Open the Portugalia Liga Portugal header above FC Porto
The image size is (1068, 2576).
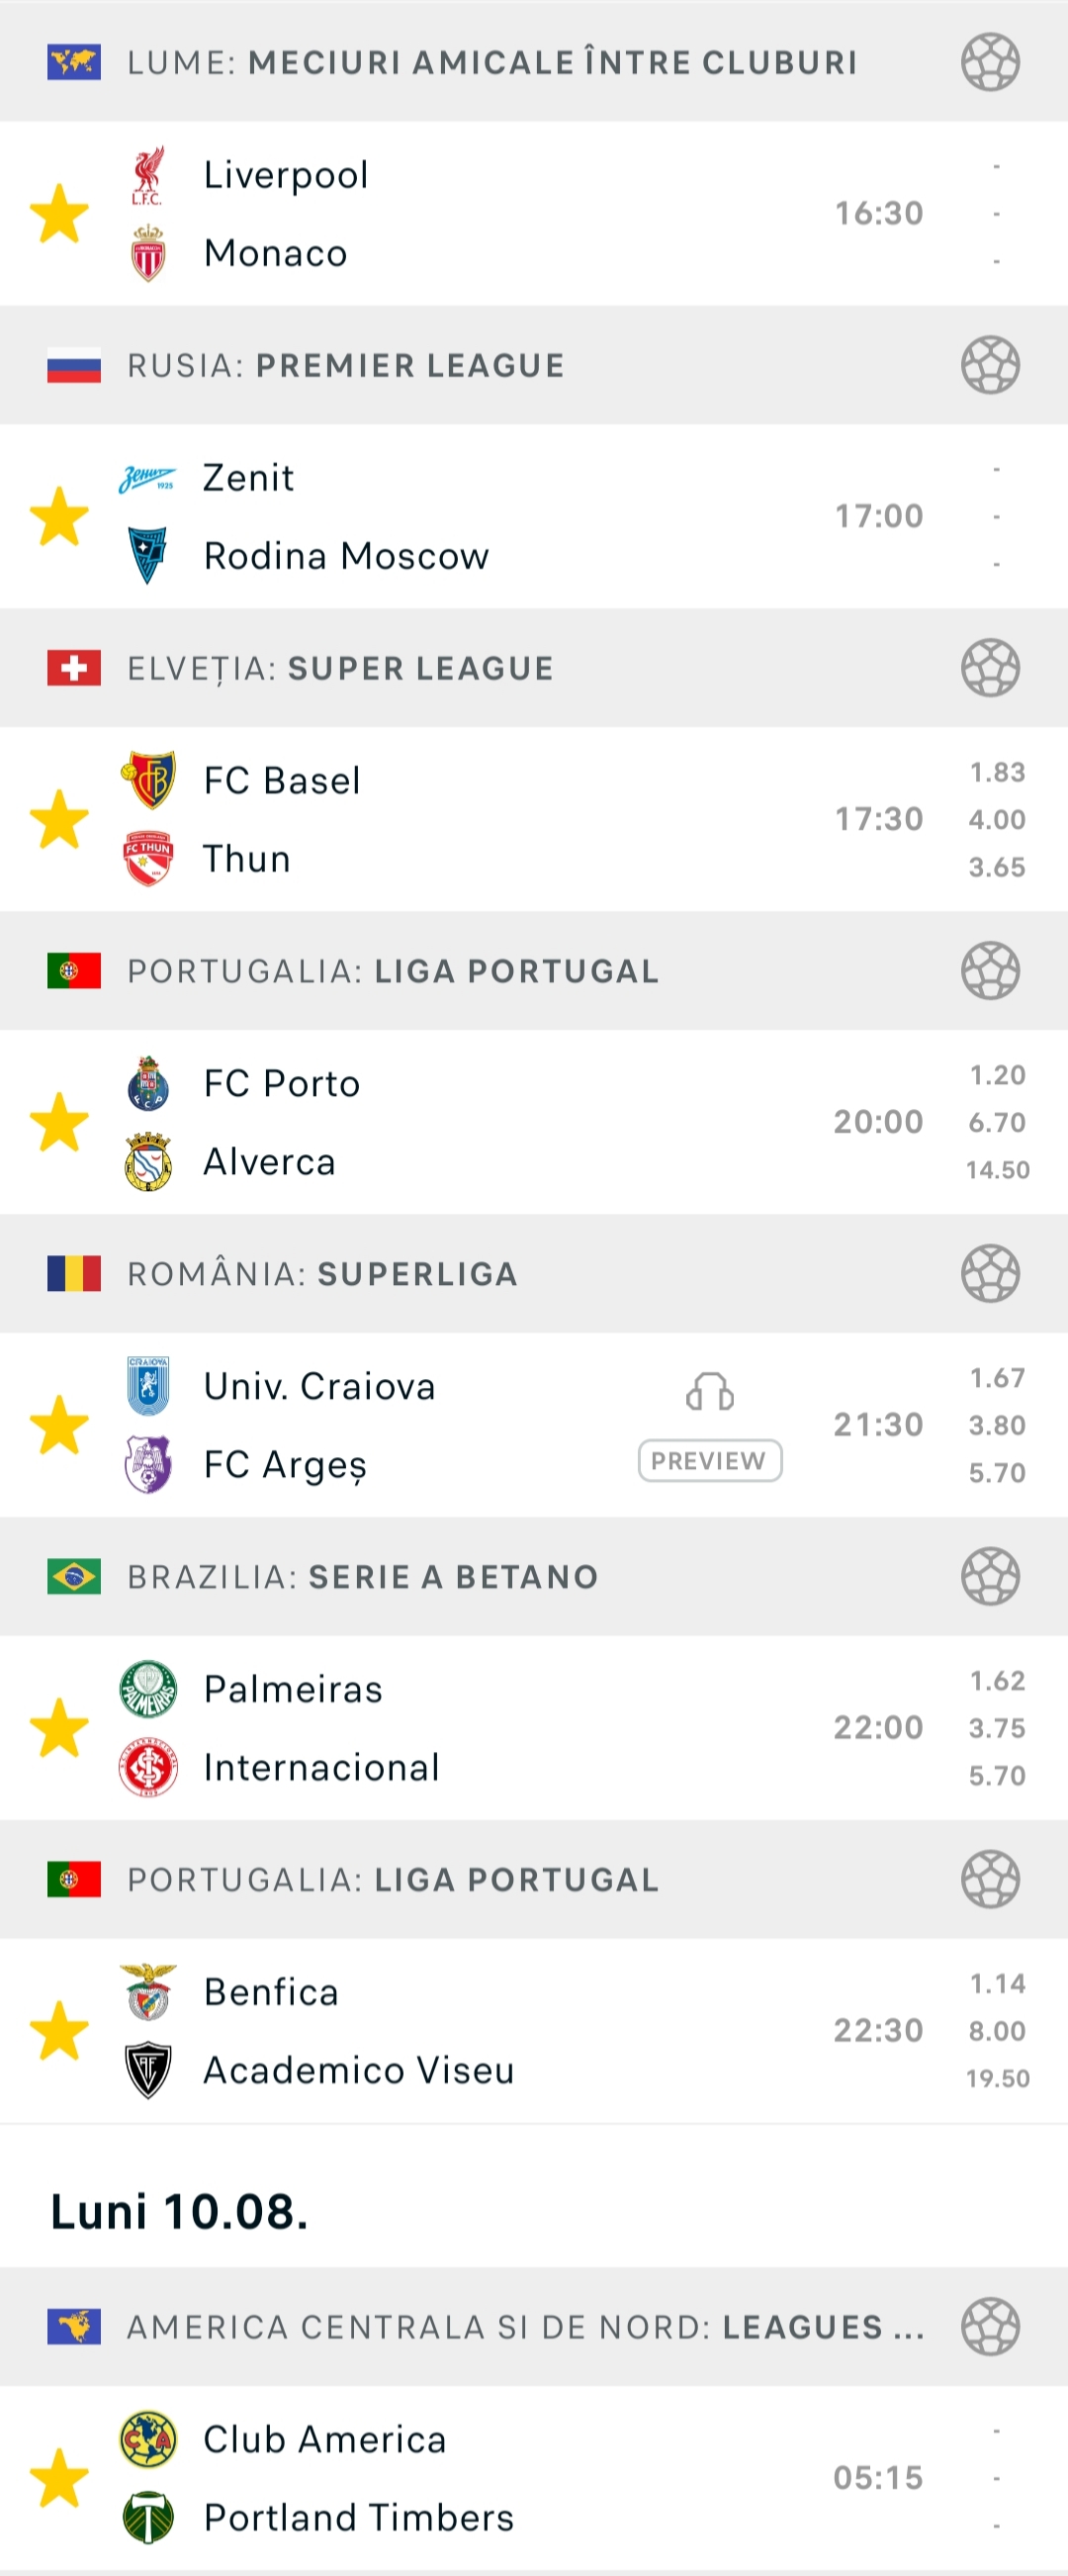click(534, 971)
